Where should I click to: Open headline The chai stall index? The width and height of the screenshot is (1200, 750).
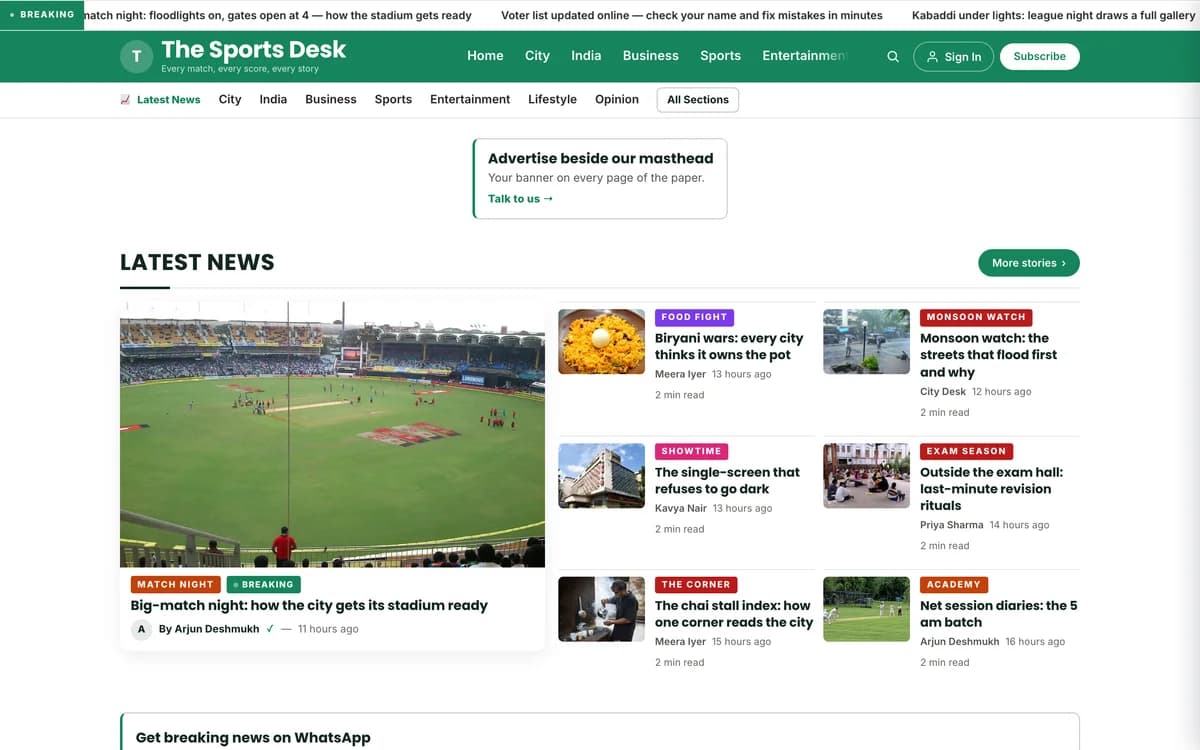point(734,613)
